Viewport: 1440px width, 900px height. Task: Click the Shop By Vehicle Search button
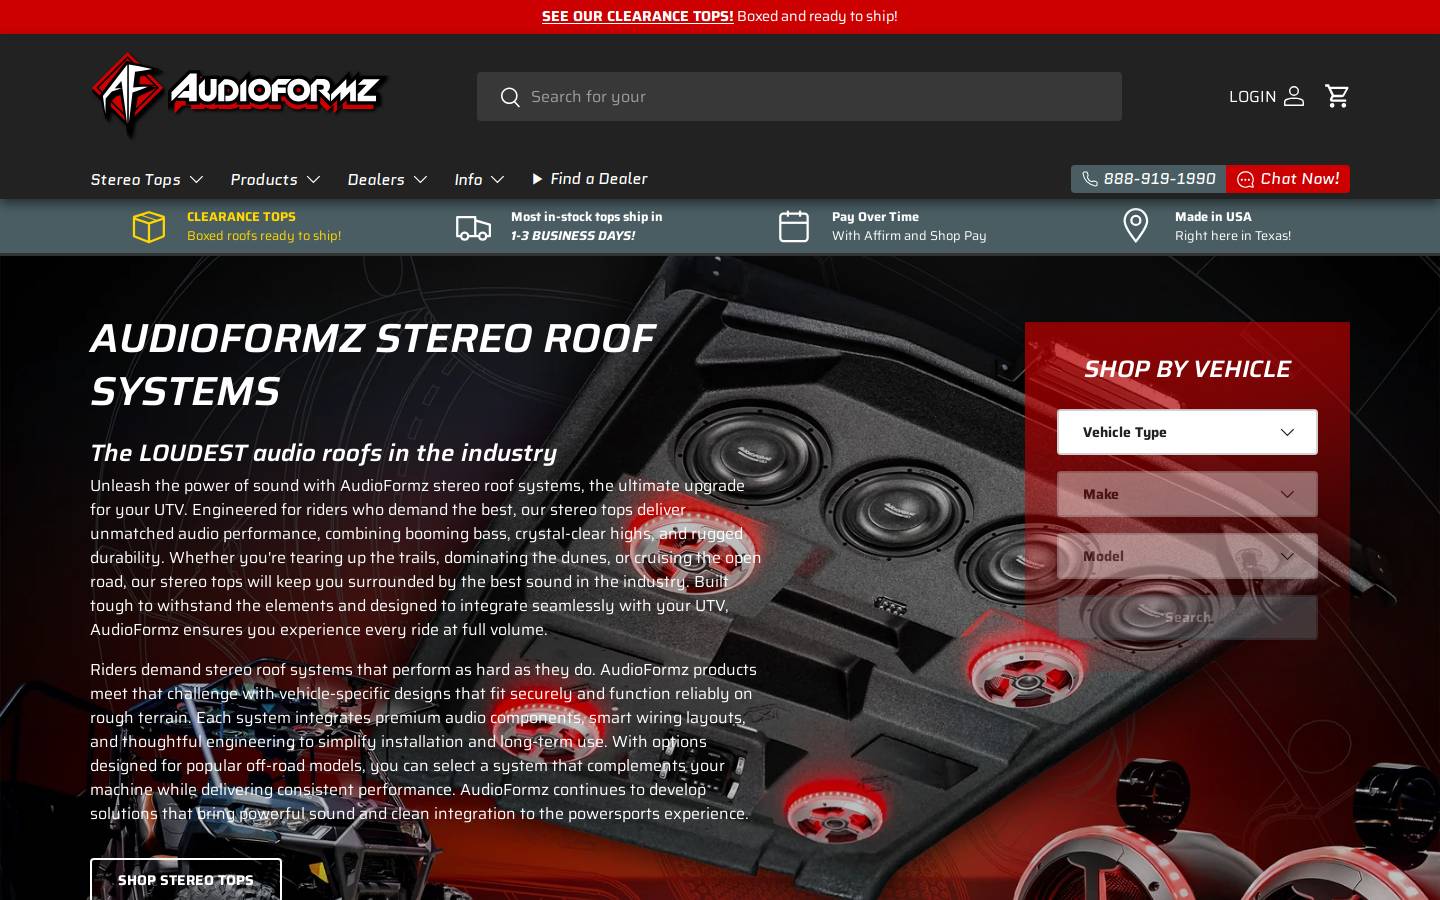coord(1187,618)
